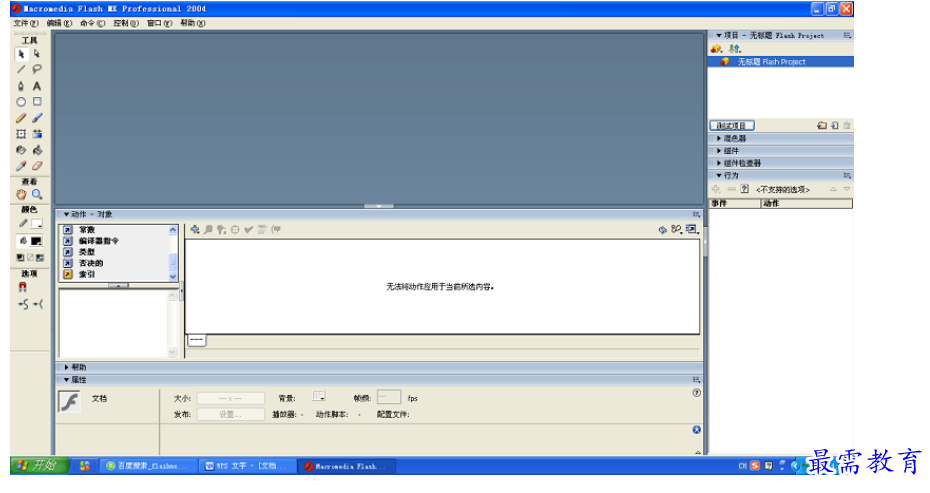Select the Pen tool
The width and height of the screenshot is (930, 493).
click(21, 86)
